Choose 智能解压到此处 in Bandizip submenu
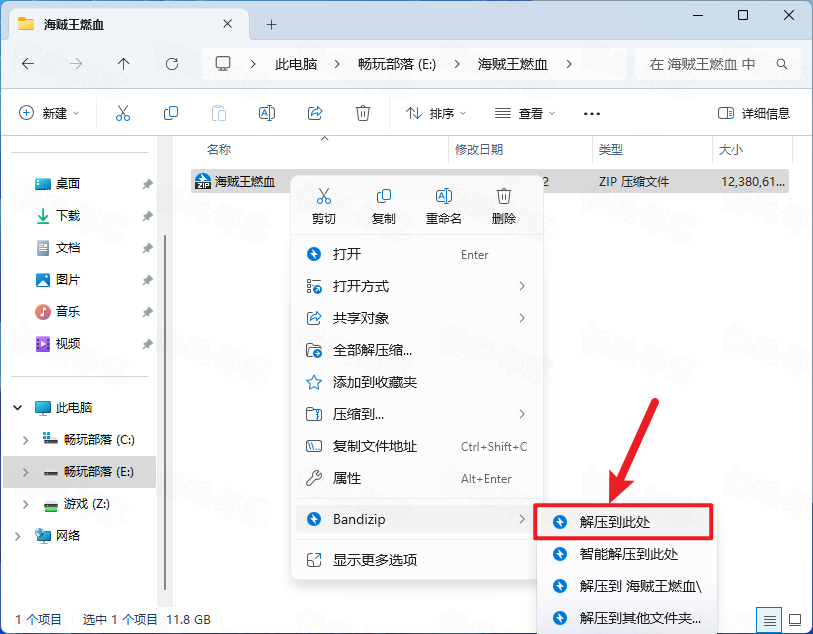813x634 pixels. (626, 554)
